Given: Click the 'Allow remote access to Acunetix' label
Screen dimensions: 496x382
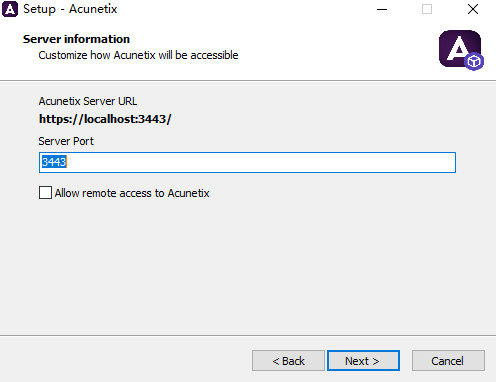Looking at the screenshot, I should point(132,193).
